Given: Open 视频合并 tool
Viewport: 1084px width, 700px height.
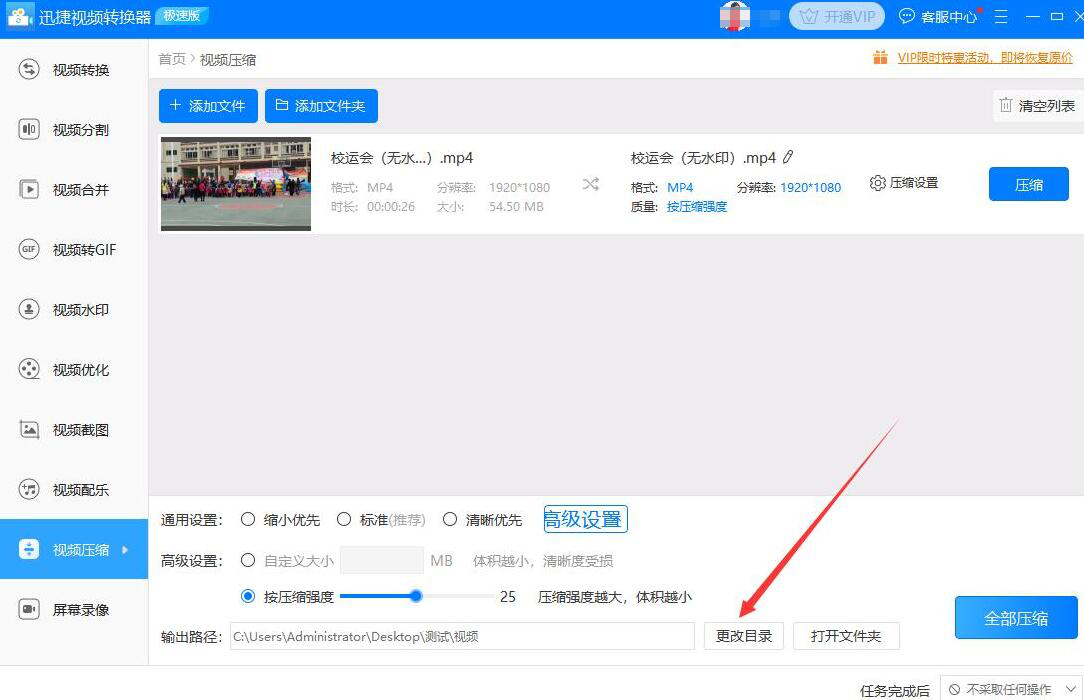Looking at the screenshot, I should click(x=74, y=189).
